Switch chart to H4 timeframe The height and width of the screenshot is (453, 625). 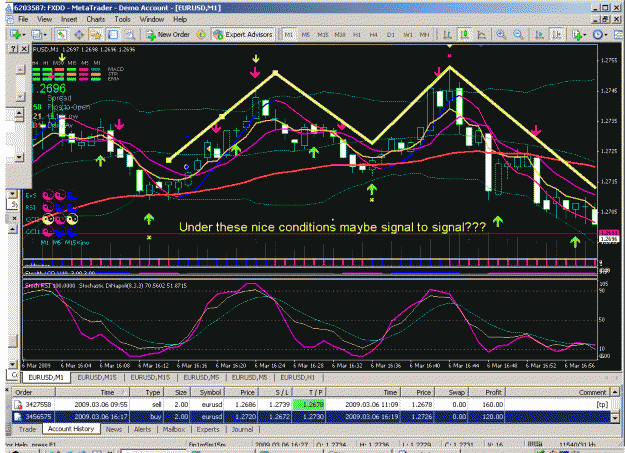click(x=373, y=35)
